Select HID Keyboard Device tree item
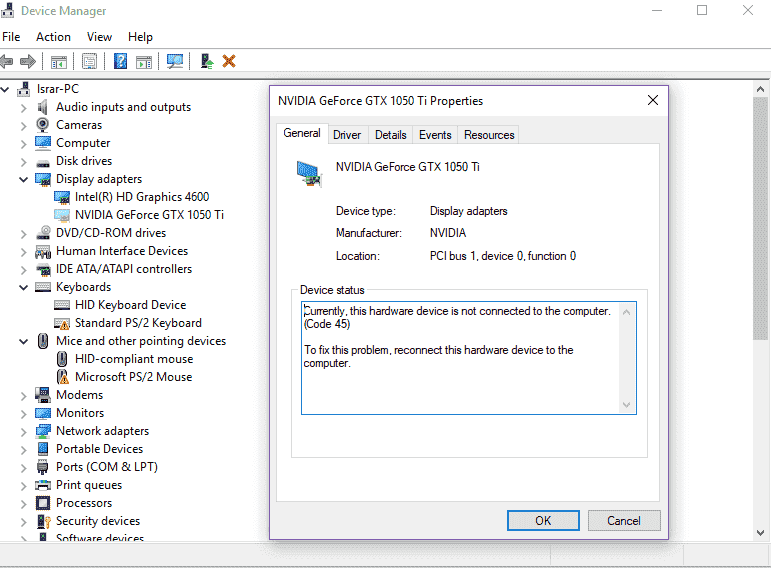The height and width of the screenshot is (568, 771). coord(130,305)
